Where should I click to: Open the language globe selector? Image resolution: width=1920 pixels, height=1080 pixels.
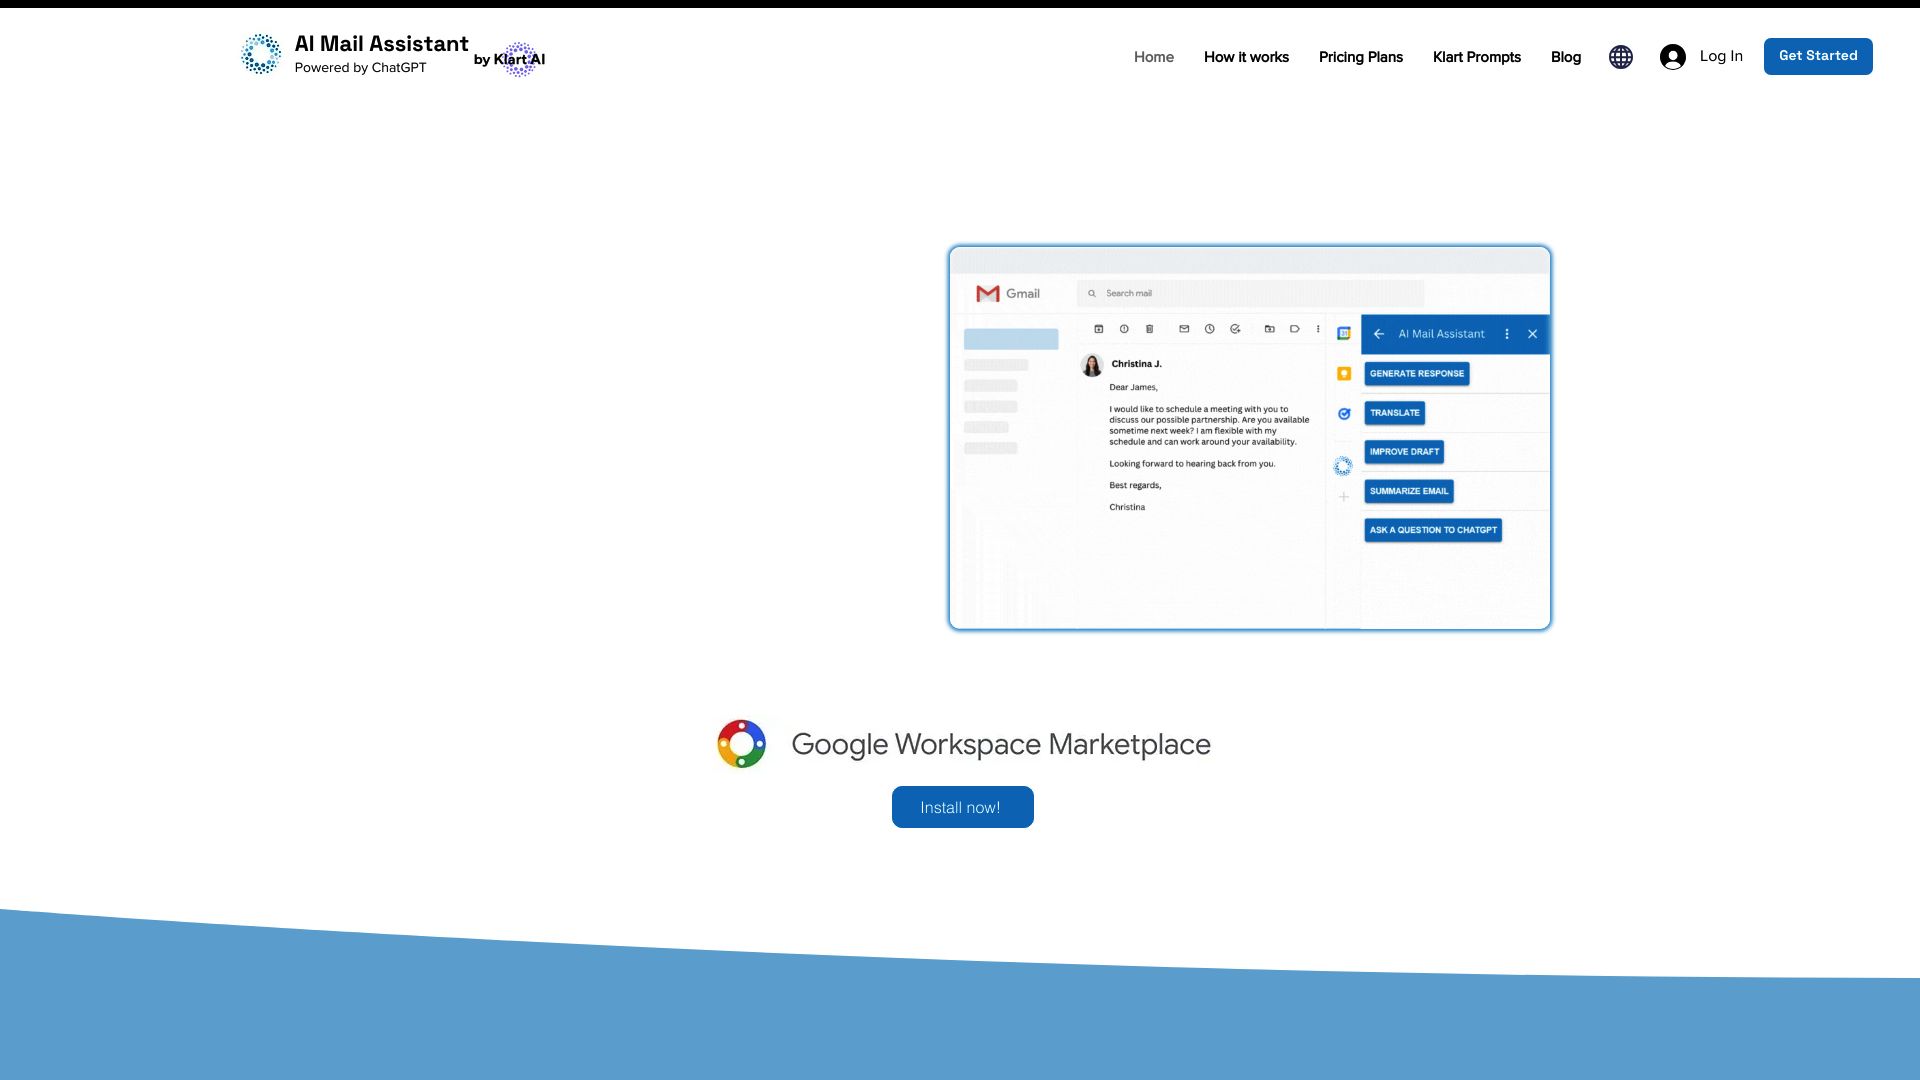click(1620, 57)
